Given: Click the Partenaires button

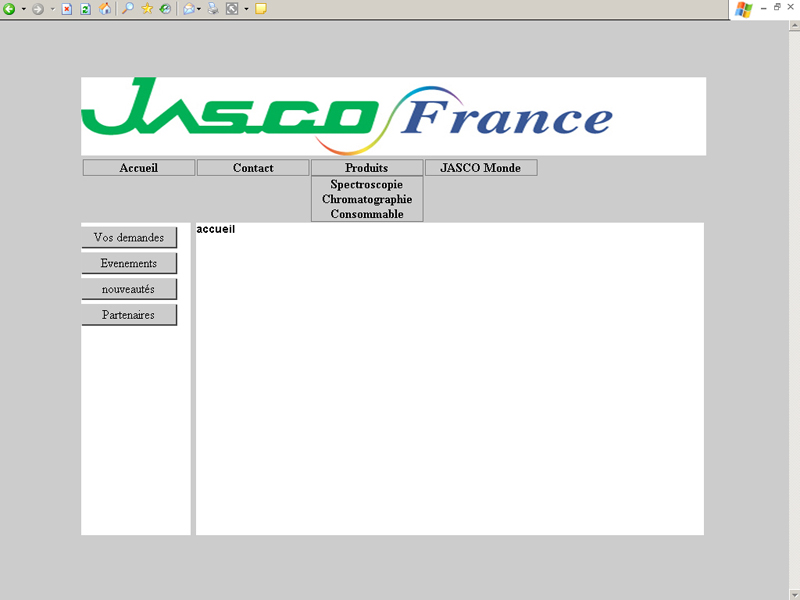Looking at the screenshot, I should point(129,315).
